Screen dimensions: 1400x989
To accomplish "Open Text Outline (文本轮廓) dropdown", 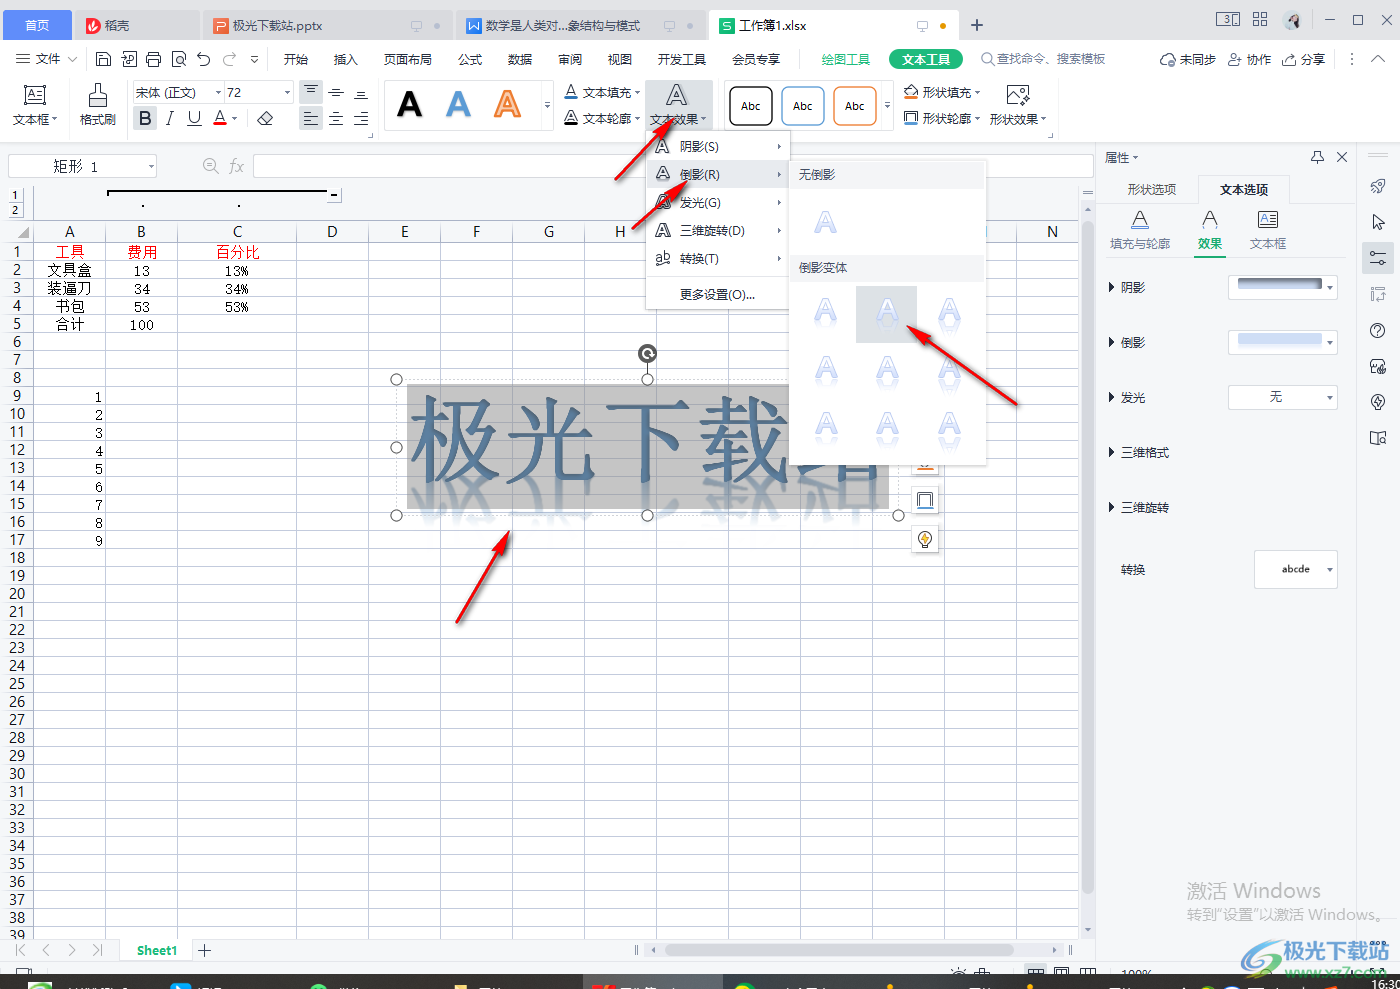I will point(602,118).
